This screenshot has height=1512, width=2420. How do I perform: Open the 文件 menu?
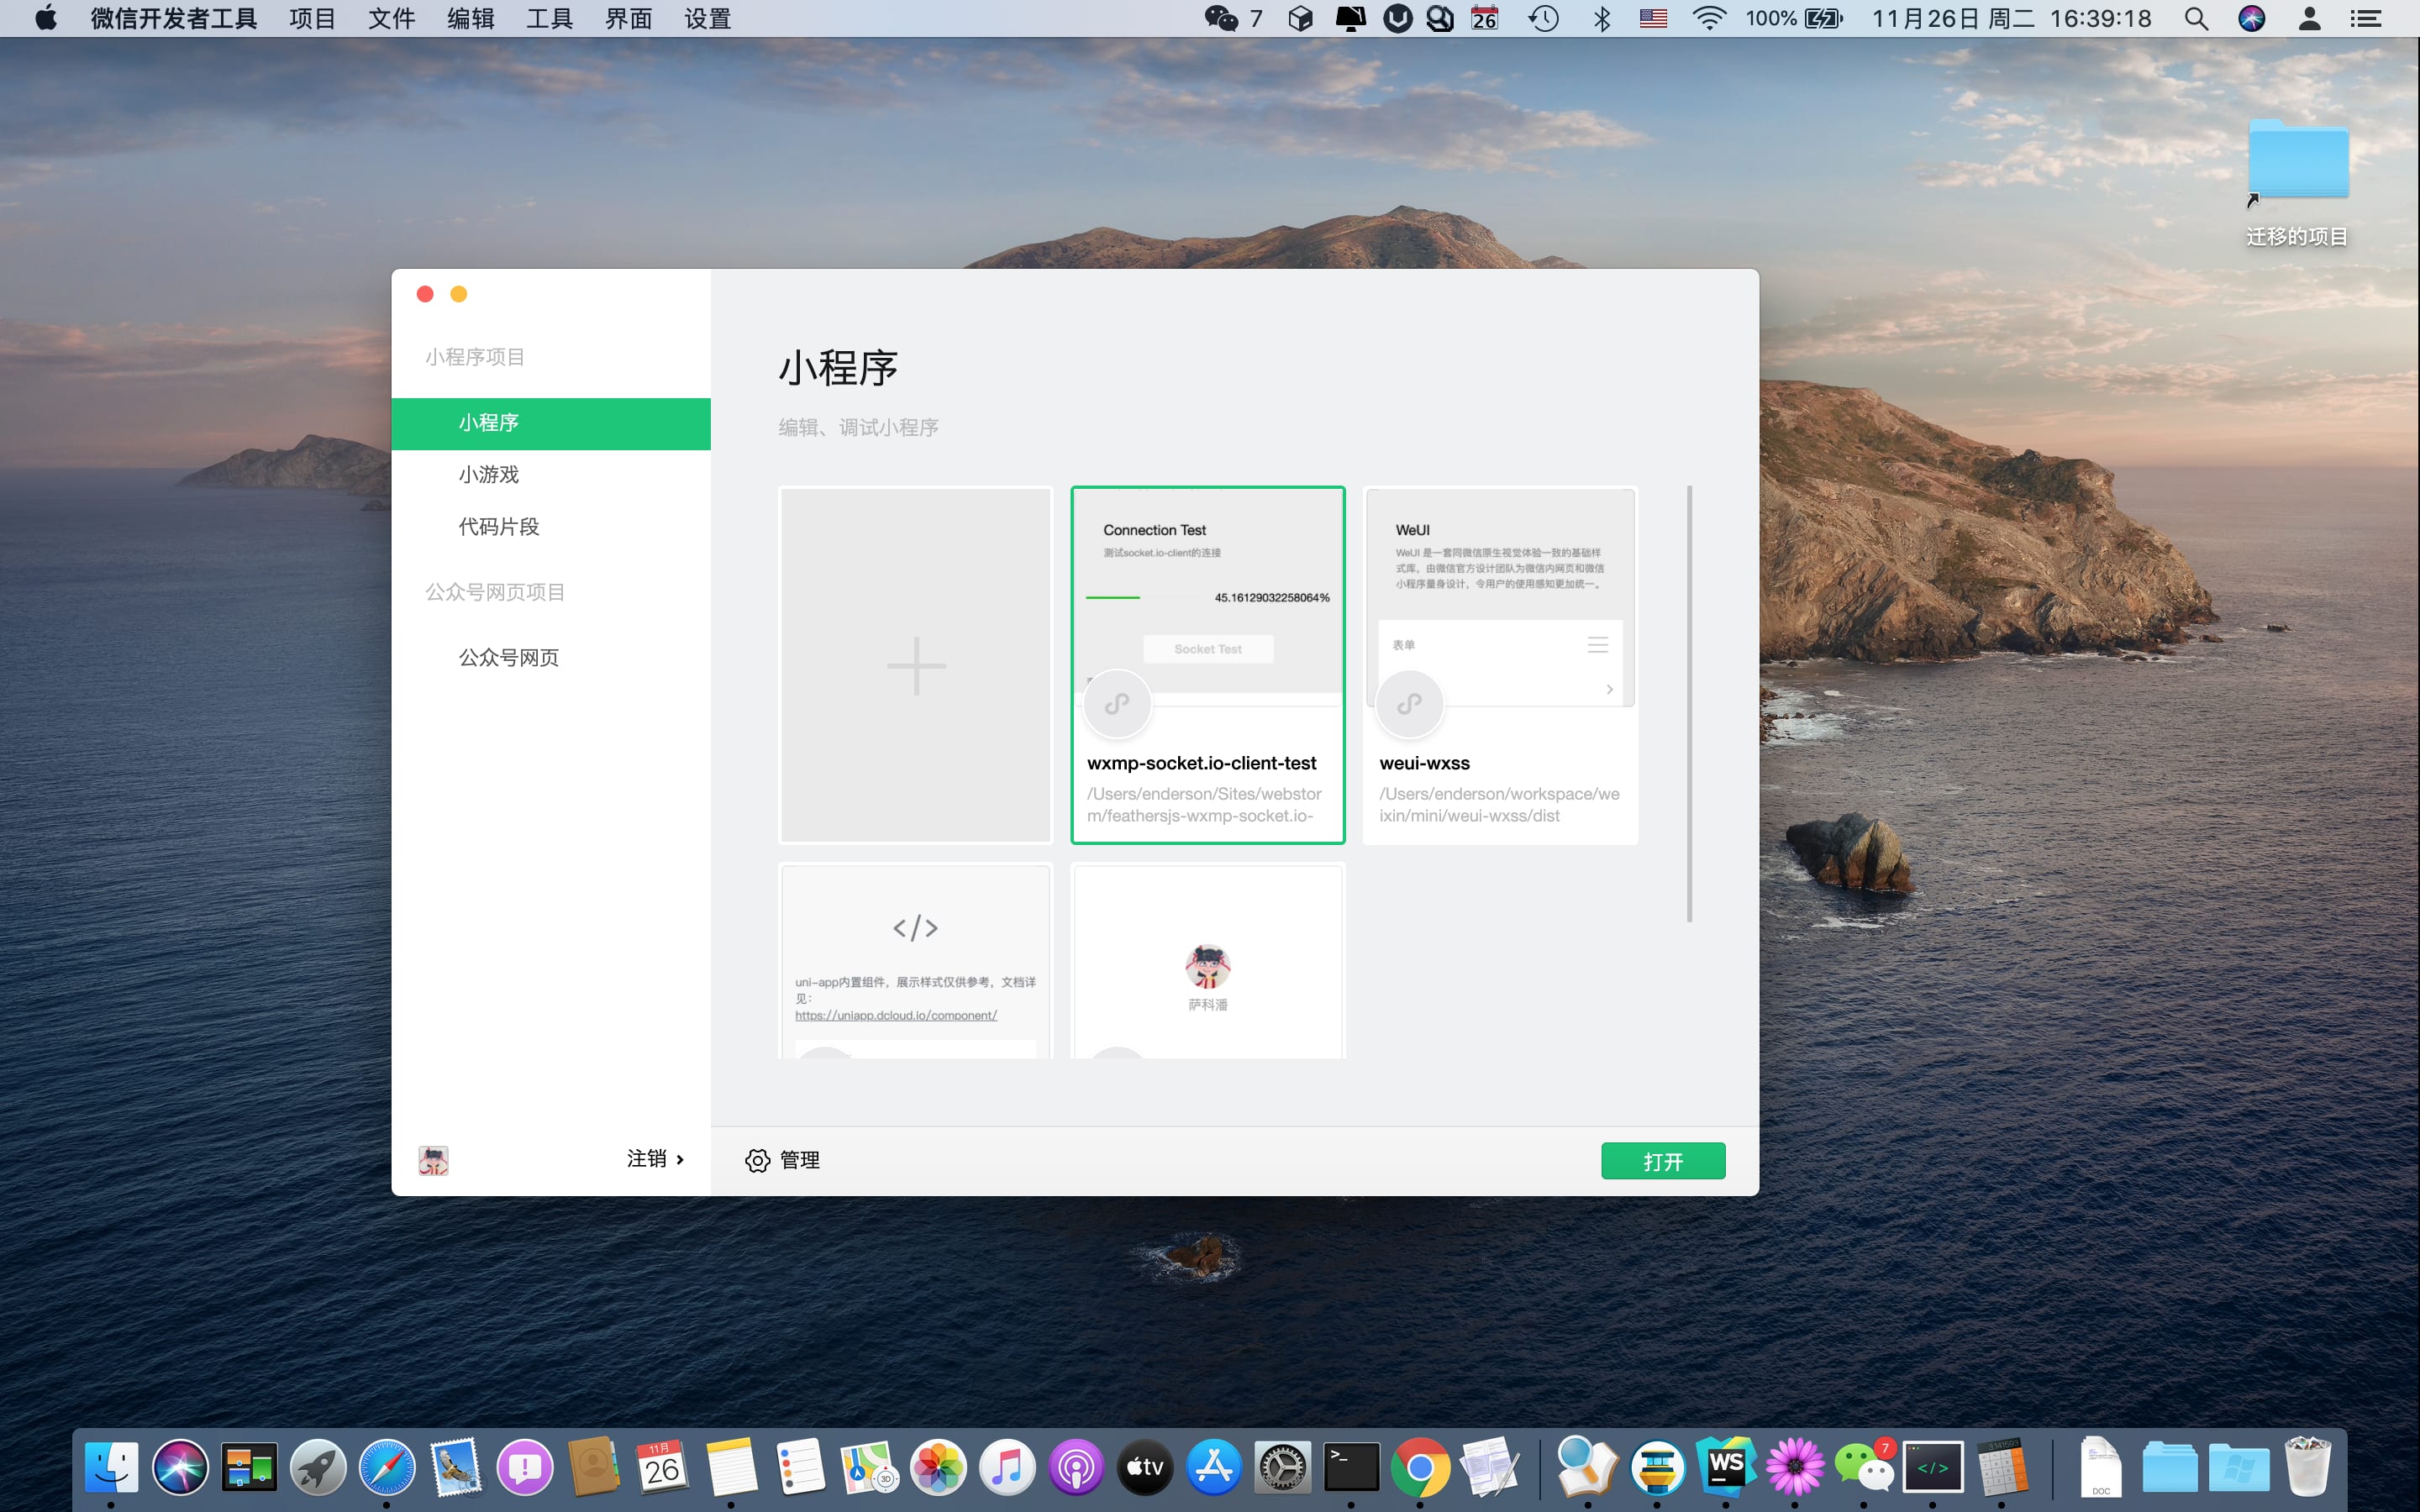tap(391, 18)
